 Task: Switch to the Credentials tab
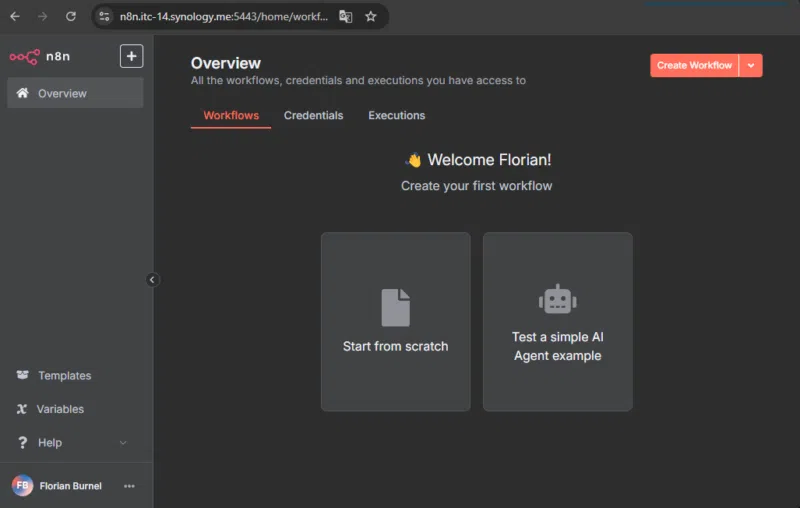[313, 115]
